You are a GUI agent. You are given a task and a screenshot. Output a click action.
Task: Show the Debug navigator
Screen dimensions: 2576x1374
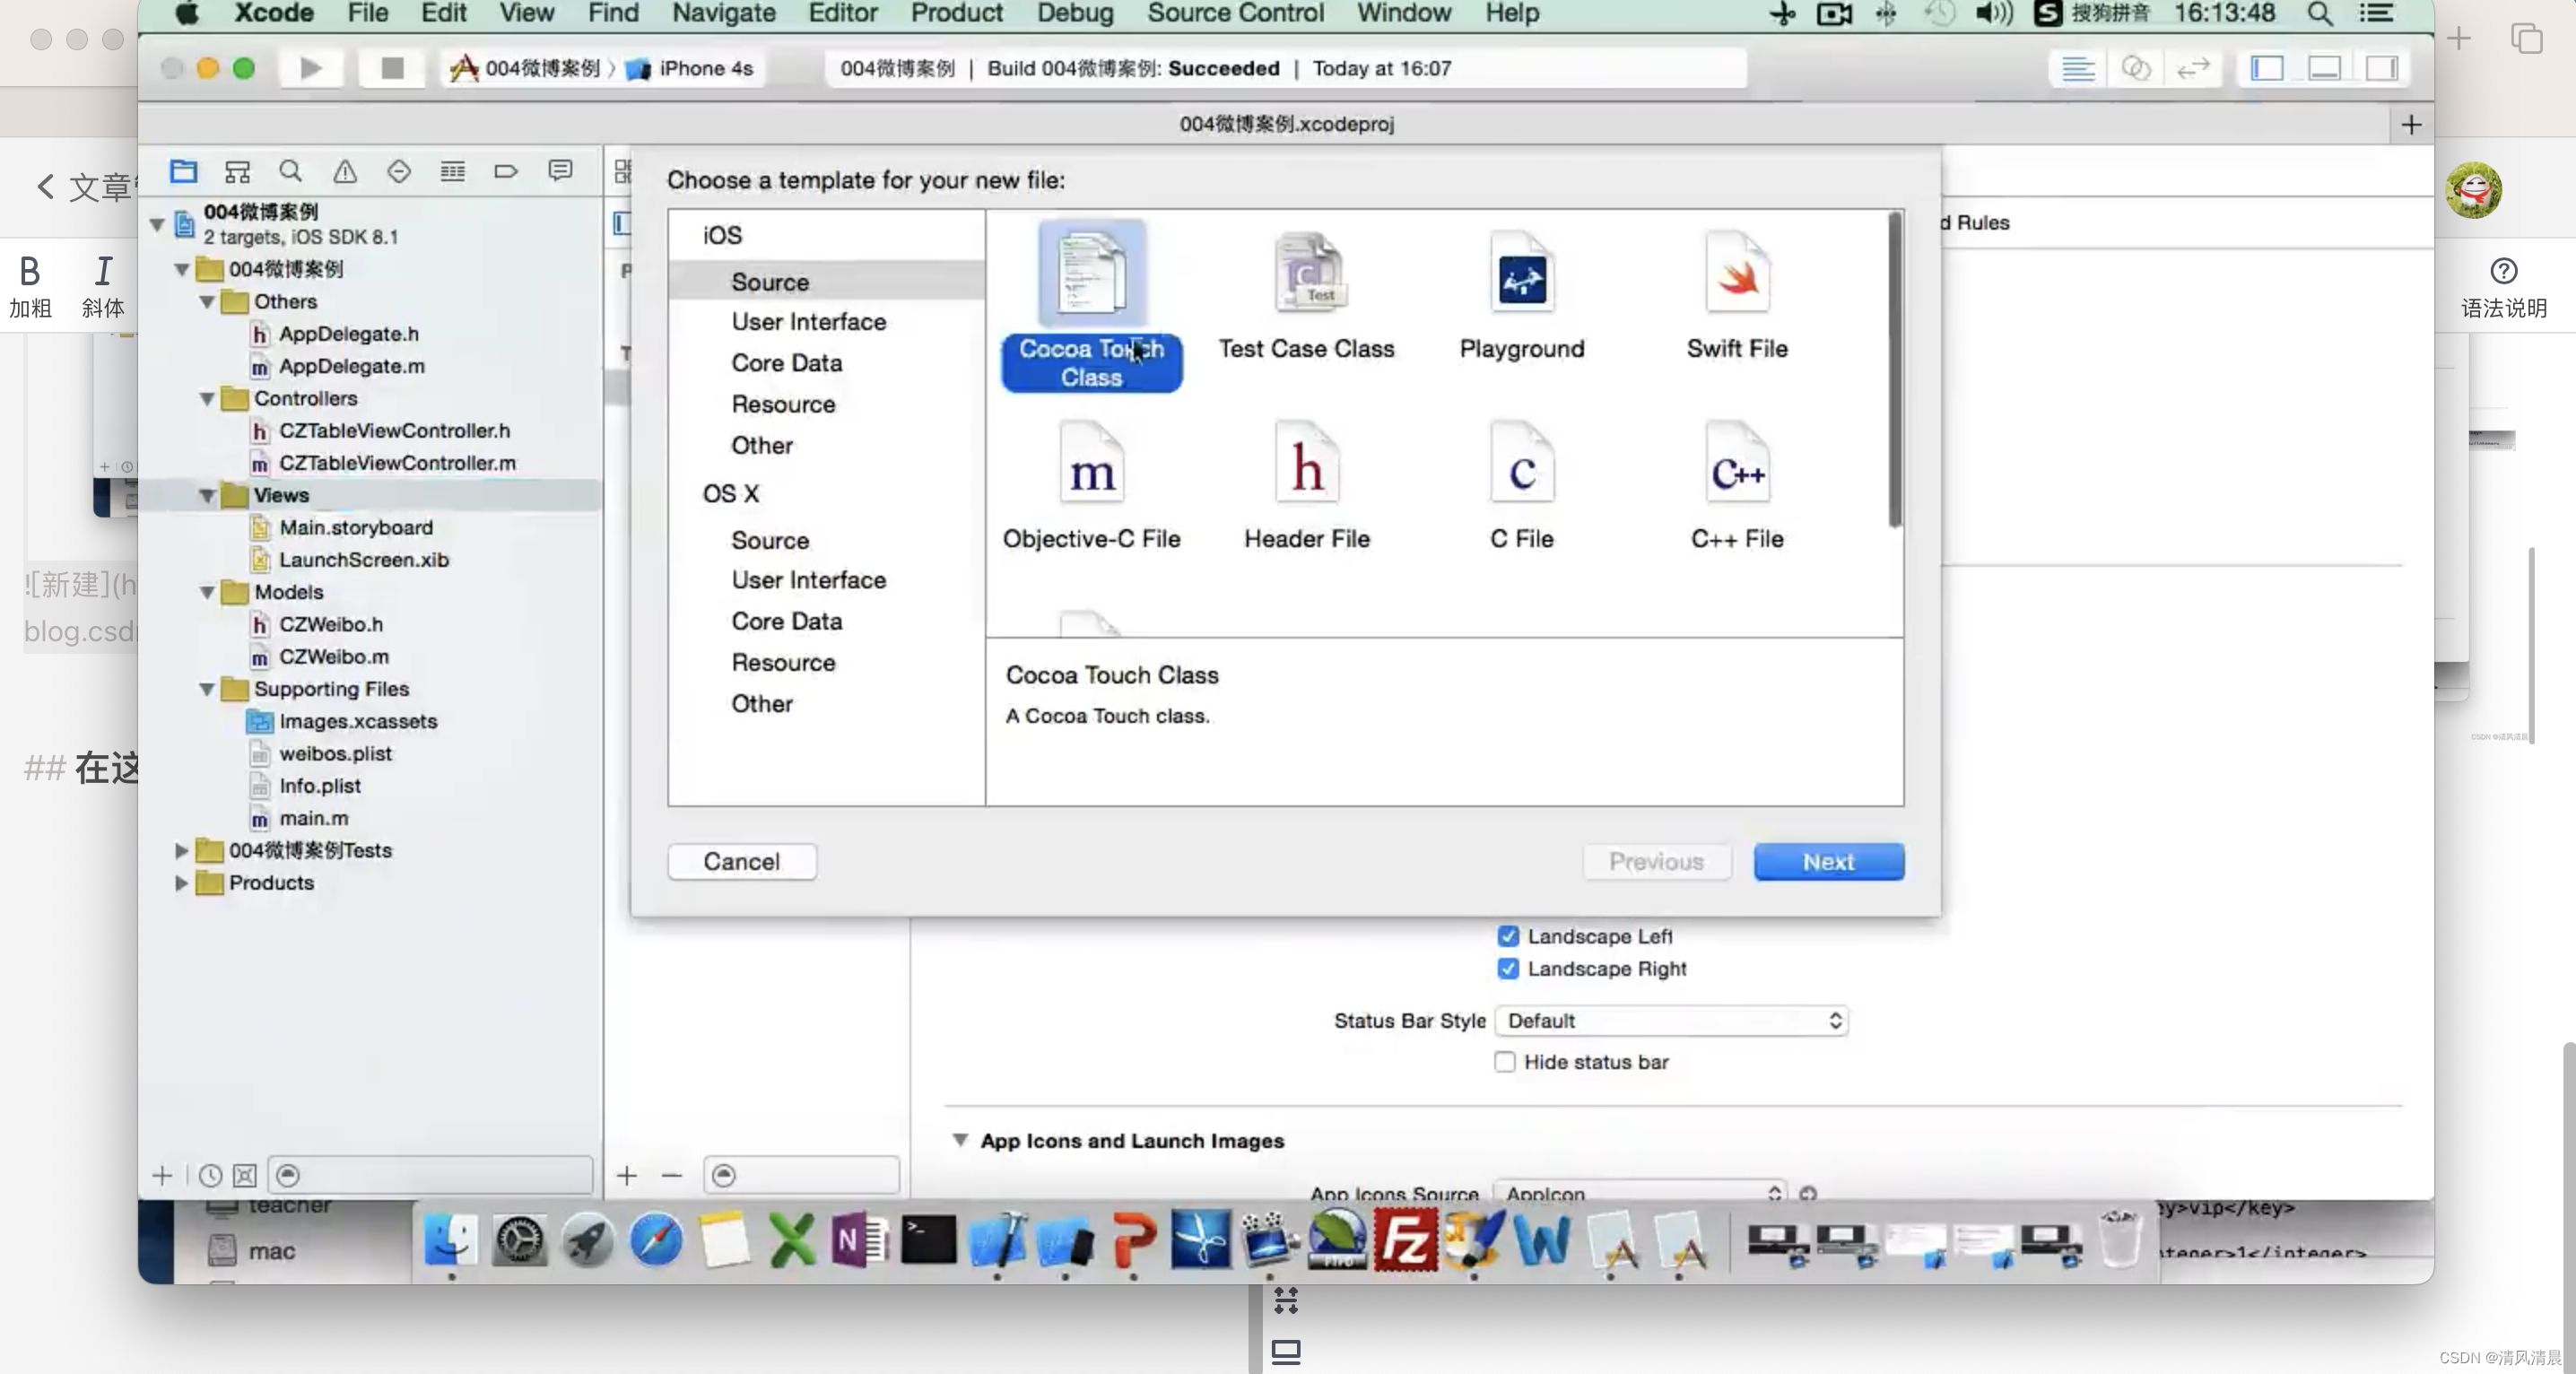(453, 171)
